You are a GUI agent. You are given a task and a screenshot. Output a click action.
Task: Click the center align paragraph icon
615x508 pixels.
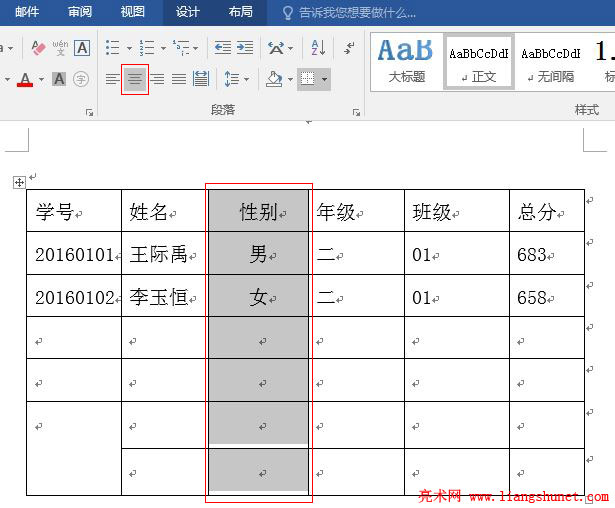(x=135, y=79)
